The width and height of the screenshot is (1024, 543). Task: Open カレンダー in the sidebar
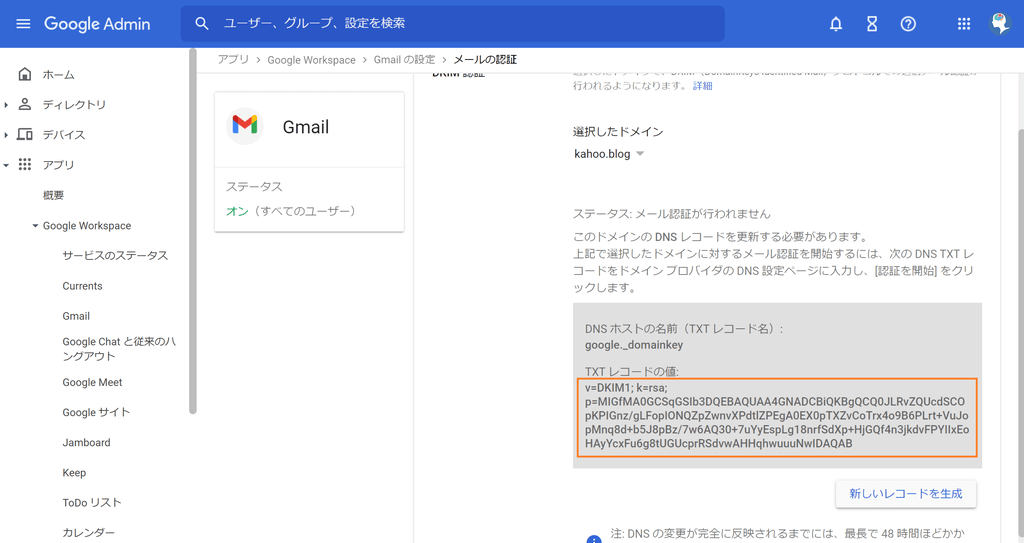(x=88, y=533)
